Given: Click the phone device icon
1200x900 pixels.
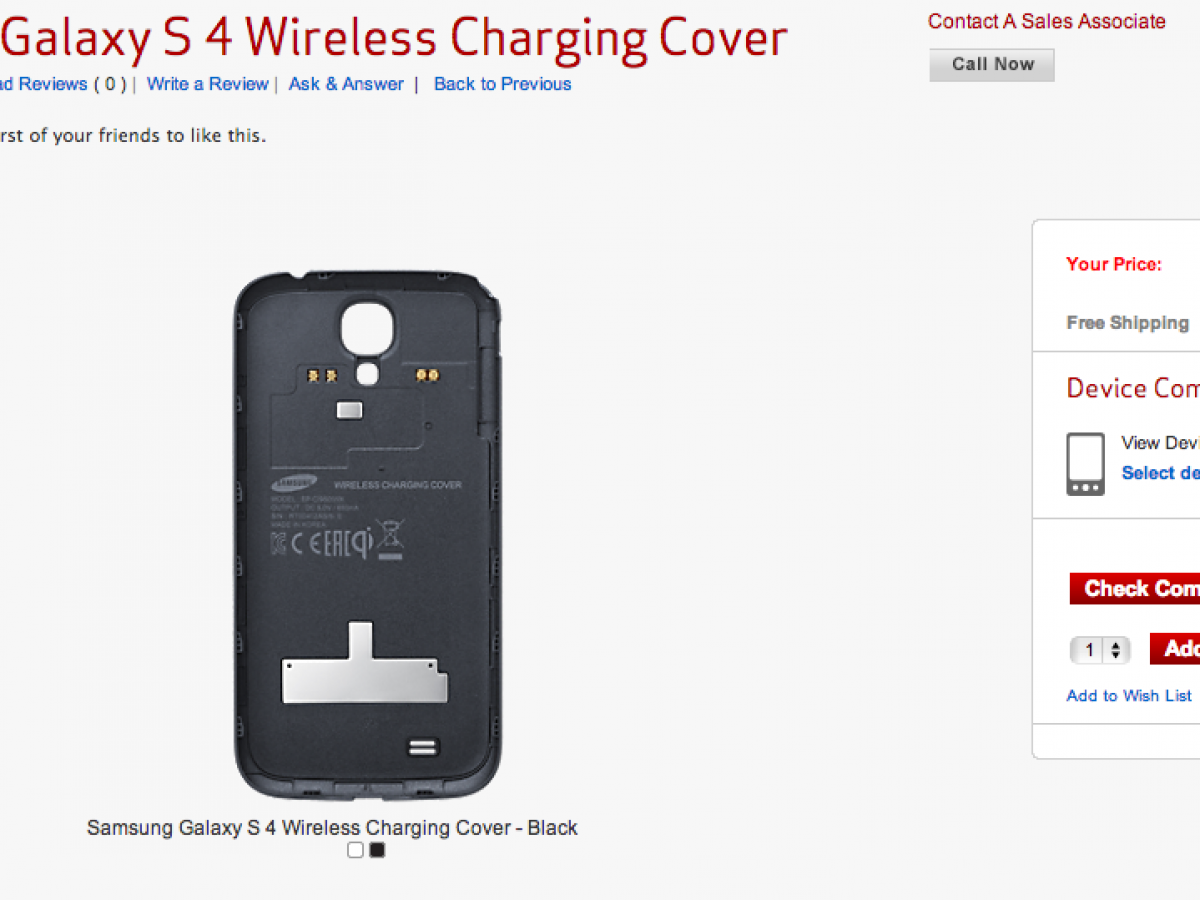Looking at the screenshot, I should [1086, 464].
